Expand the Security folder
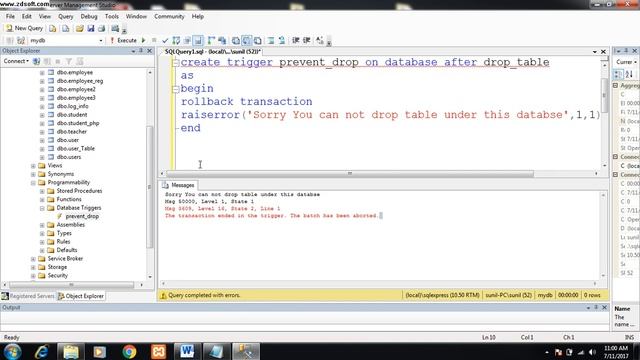 pyautogui.click(x=33, y=276)
